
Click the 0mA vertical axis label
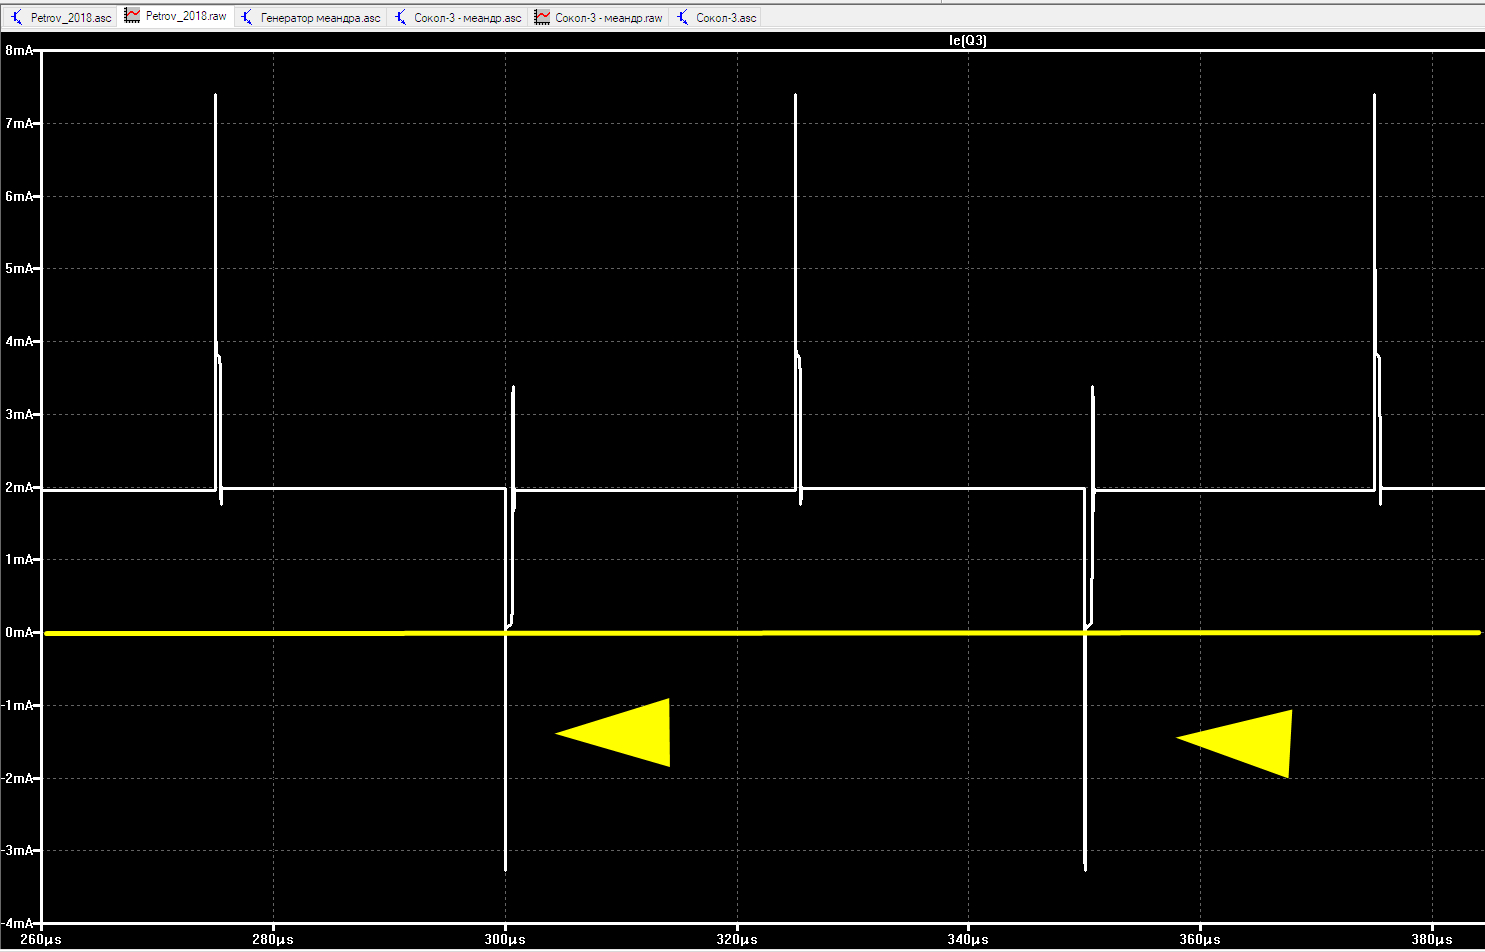click(x=19, y=632)
